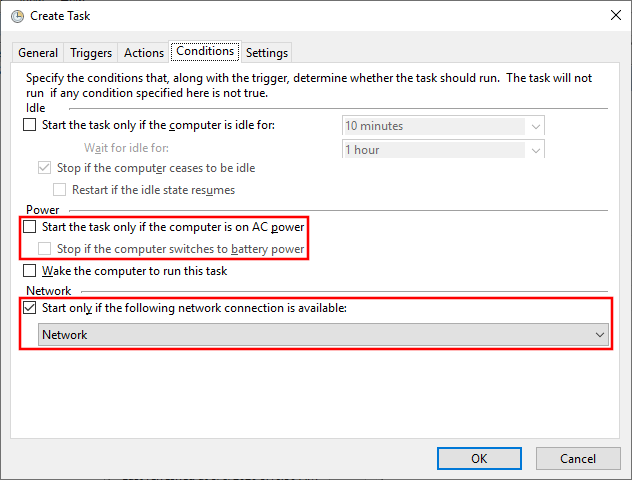Check restart if idle state resumes
Image resolution: width=632 pixels, height=480 pixels.
point(60,189)
